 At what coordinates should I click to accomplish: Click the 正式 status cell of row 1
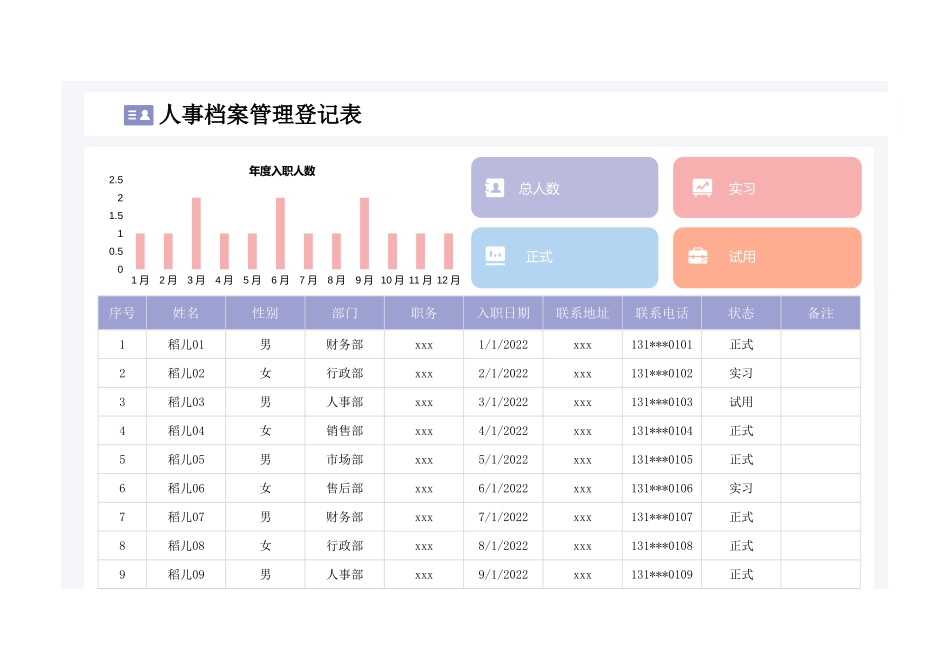pos(740,345)
